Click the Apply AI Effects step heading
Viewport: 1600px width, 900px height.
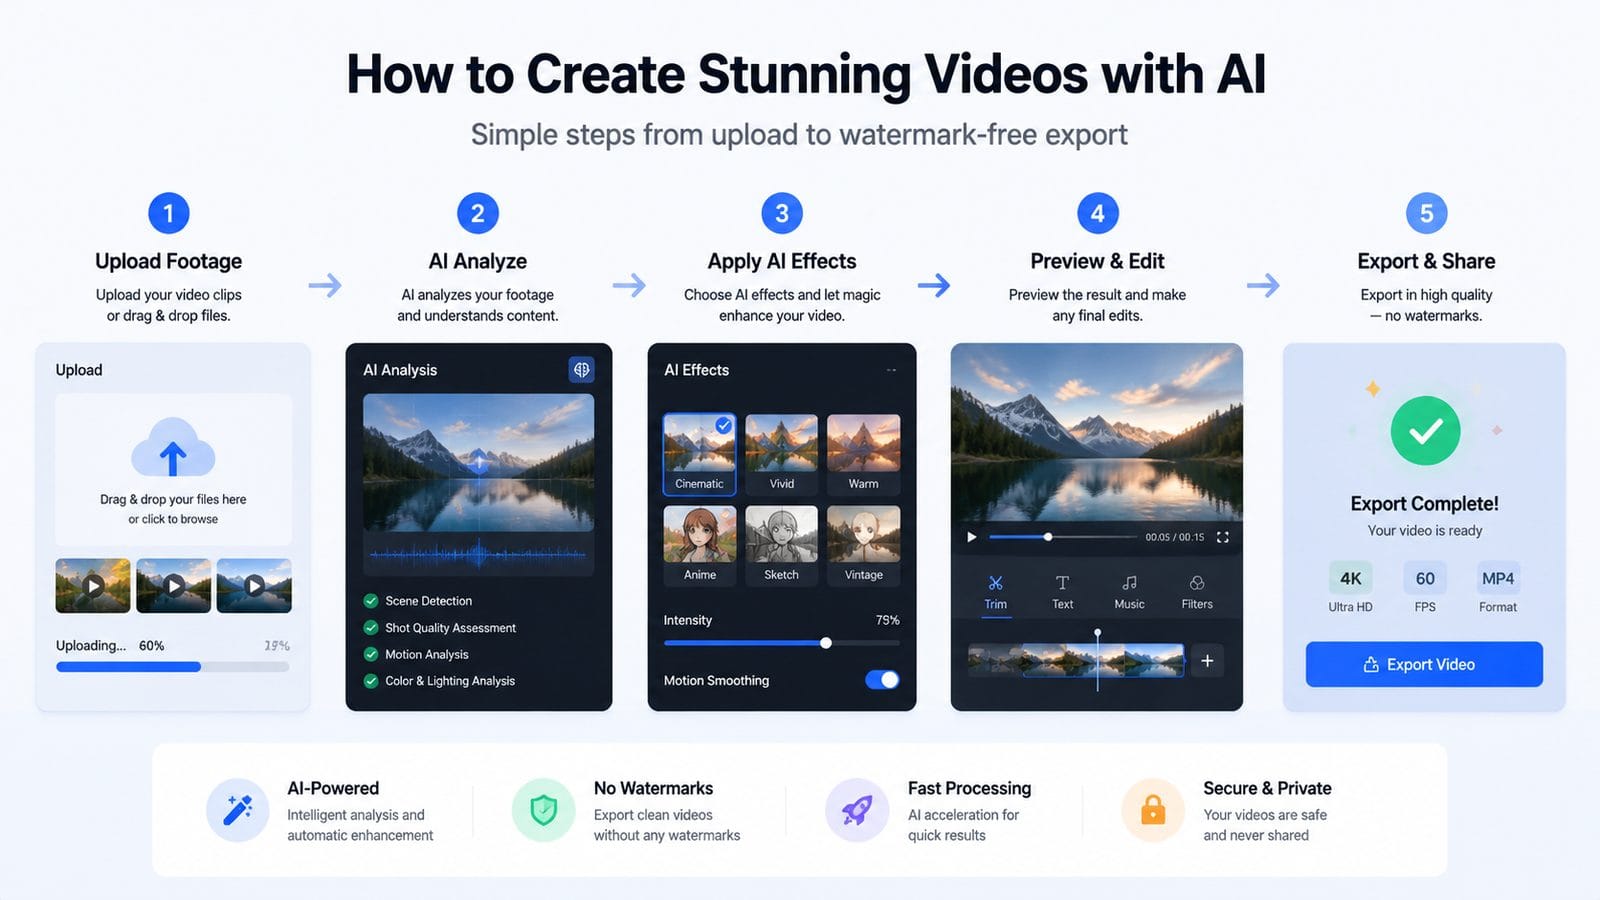coord(782,261)
